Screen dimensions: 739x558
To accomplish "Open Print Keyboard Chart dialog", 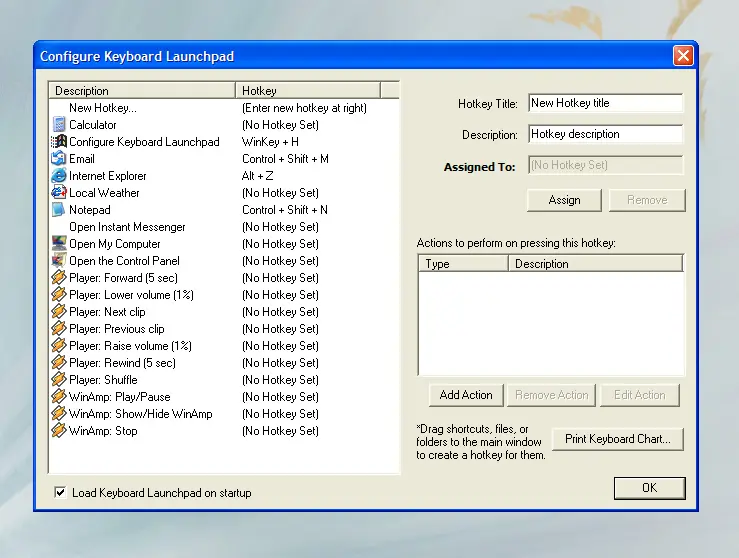I will (x=618, y=439).
